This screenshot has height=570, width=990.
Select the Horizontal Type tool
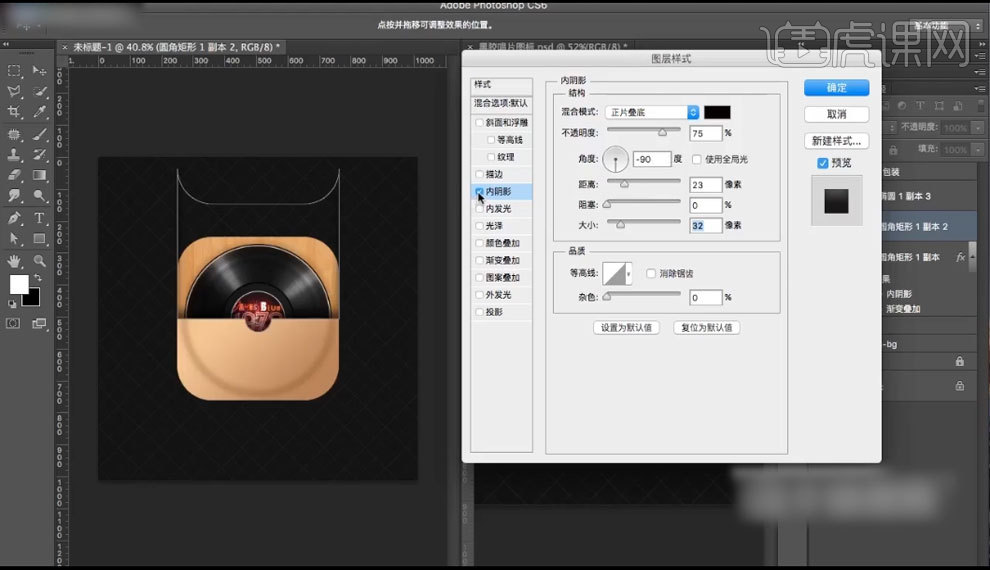pos(39,218)
